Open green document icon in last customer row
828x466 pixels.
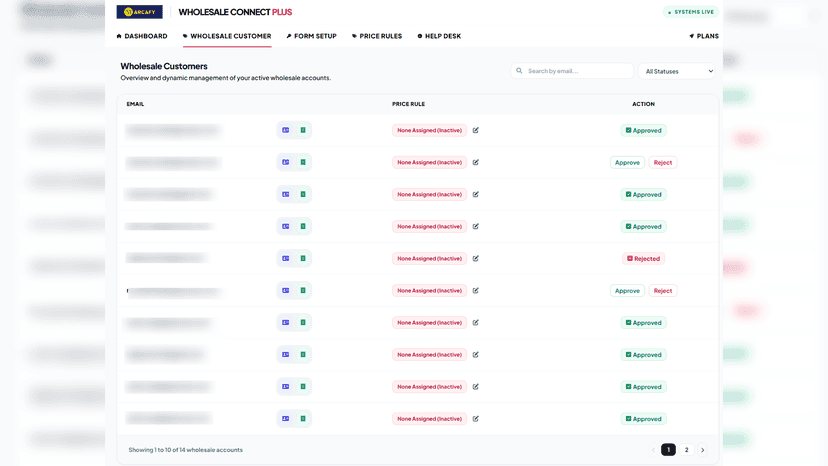click(x=303, y=418)
